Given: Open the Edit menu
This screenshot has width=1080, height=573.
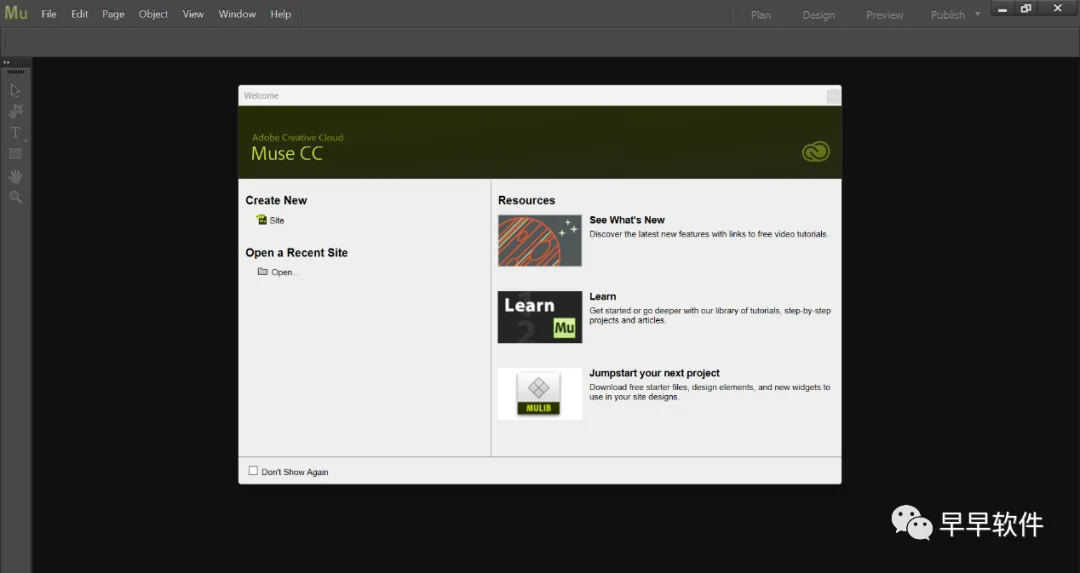Looking at the screenshot, I should [x=80, y=14].
